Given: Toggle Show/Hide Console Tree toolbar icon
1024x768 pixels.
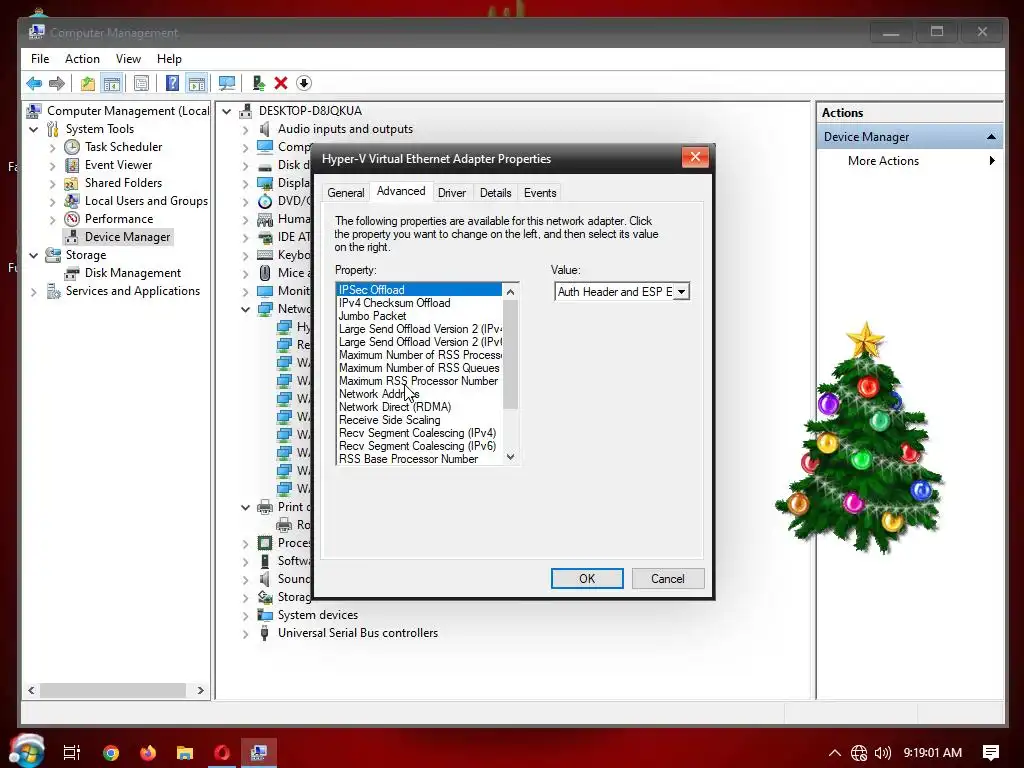Looking at the screenshot, I should tap(112, 84).
